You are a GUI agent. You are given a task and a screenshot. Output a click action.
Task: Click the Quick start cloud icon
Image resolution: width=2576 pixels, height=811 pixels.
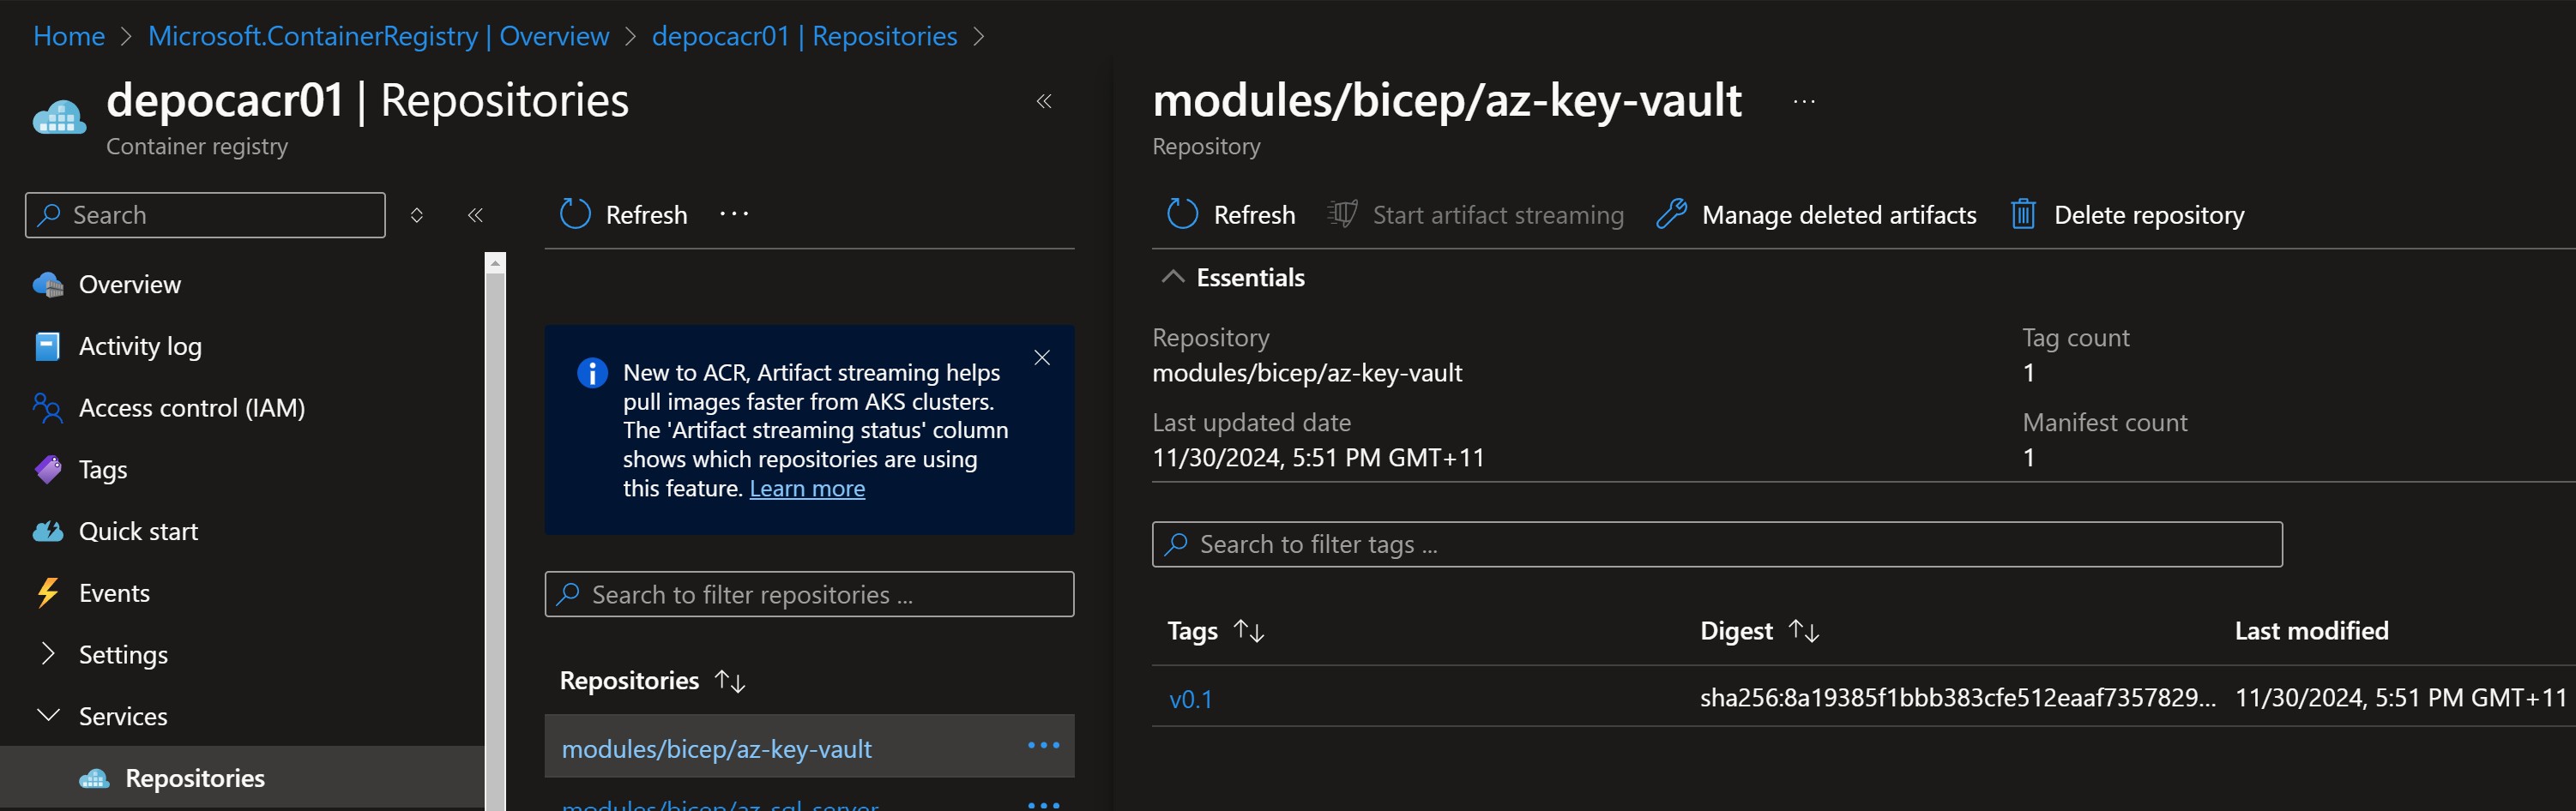[x=48, y=532]
